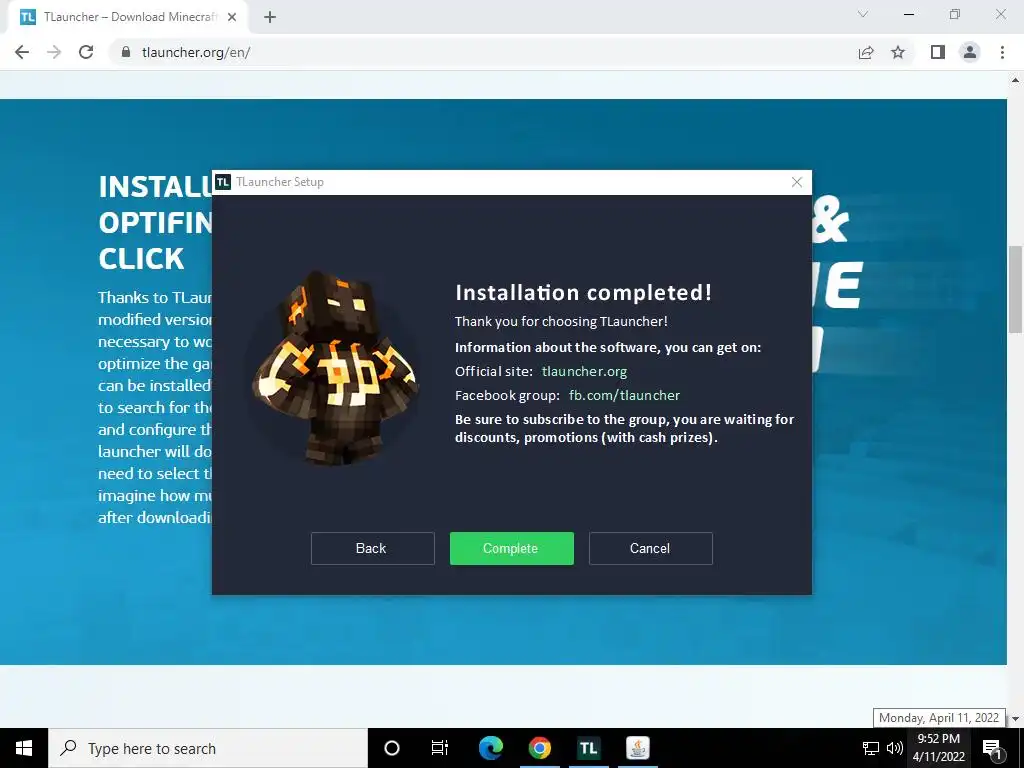The image size is (1024, 768).
Task: Go forward in Chrome browser
Action: click(54, 52)
